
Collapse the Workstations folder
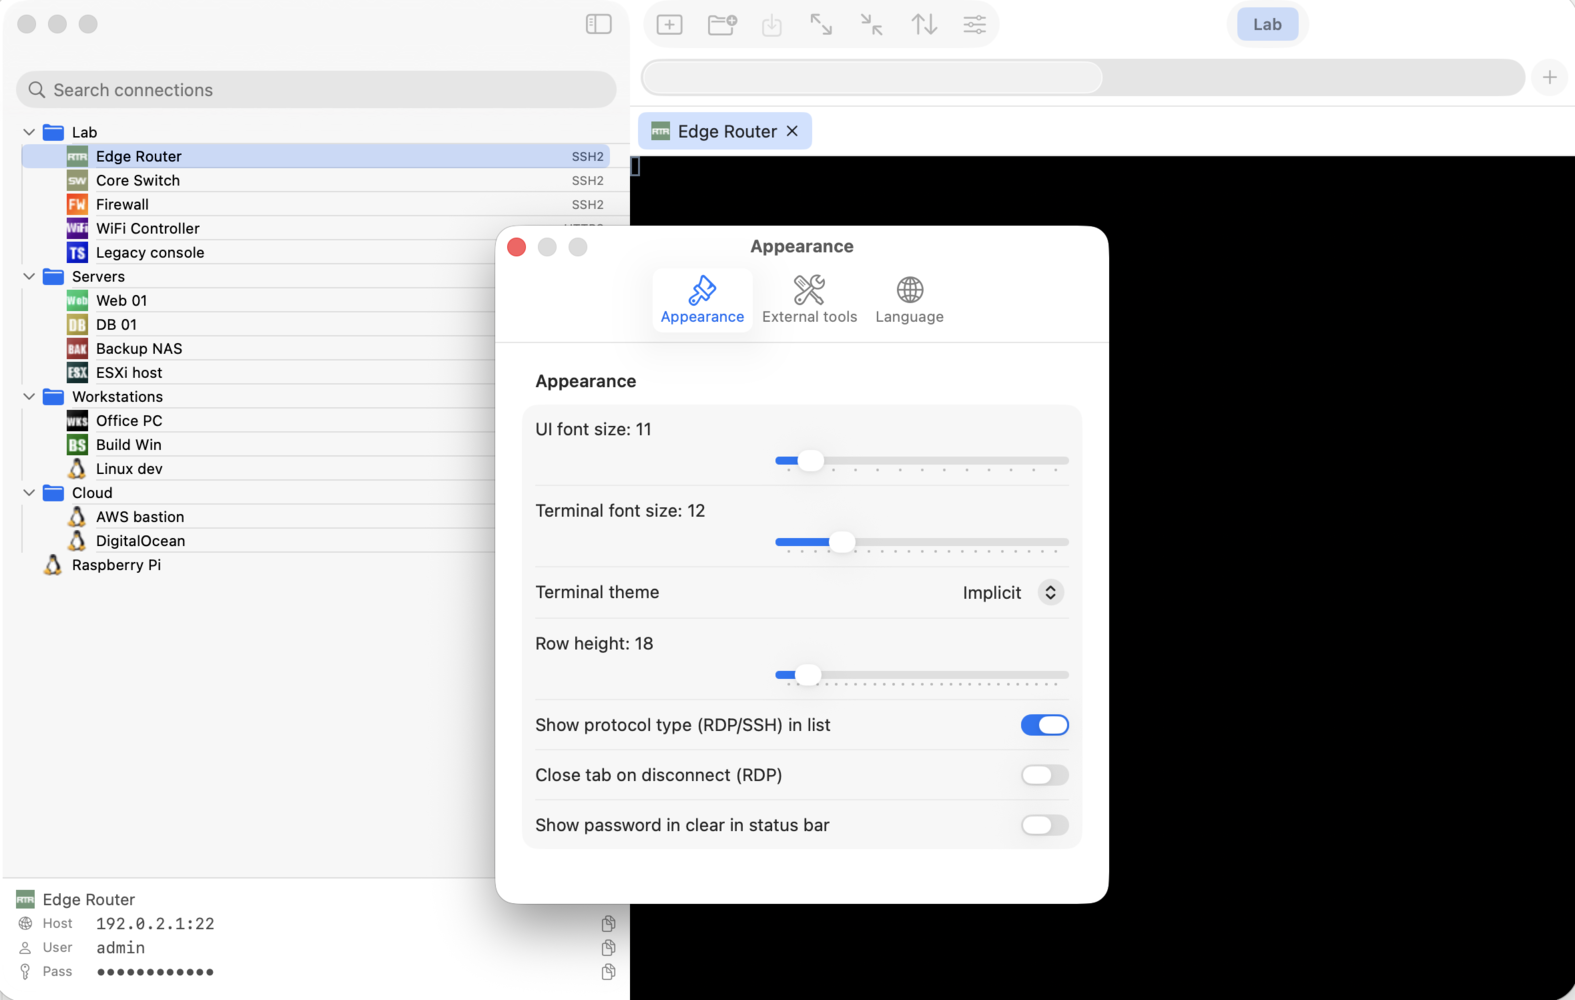29,396
